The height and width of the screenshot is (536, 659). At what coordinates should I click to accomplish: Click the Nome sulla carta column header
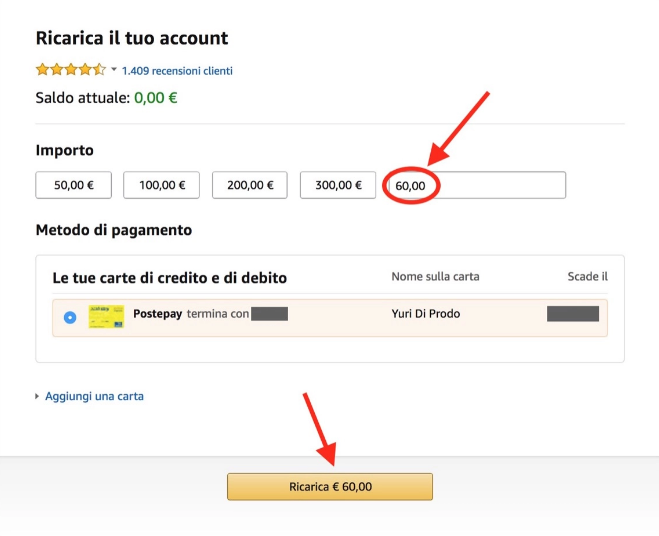(435, 277)
